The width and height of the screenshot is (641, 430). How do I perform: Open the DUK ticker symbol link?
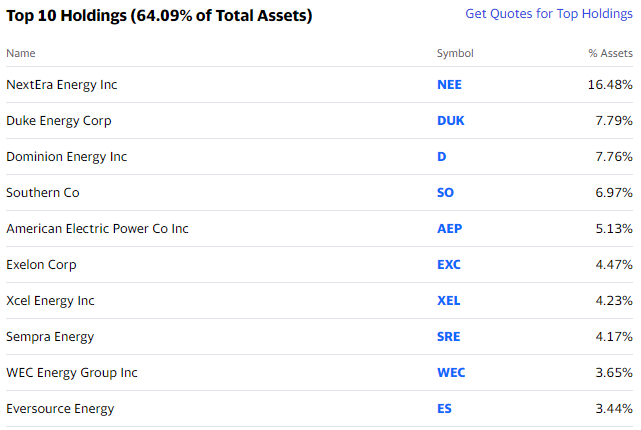[450, 121]
